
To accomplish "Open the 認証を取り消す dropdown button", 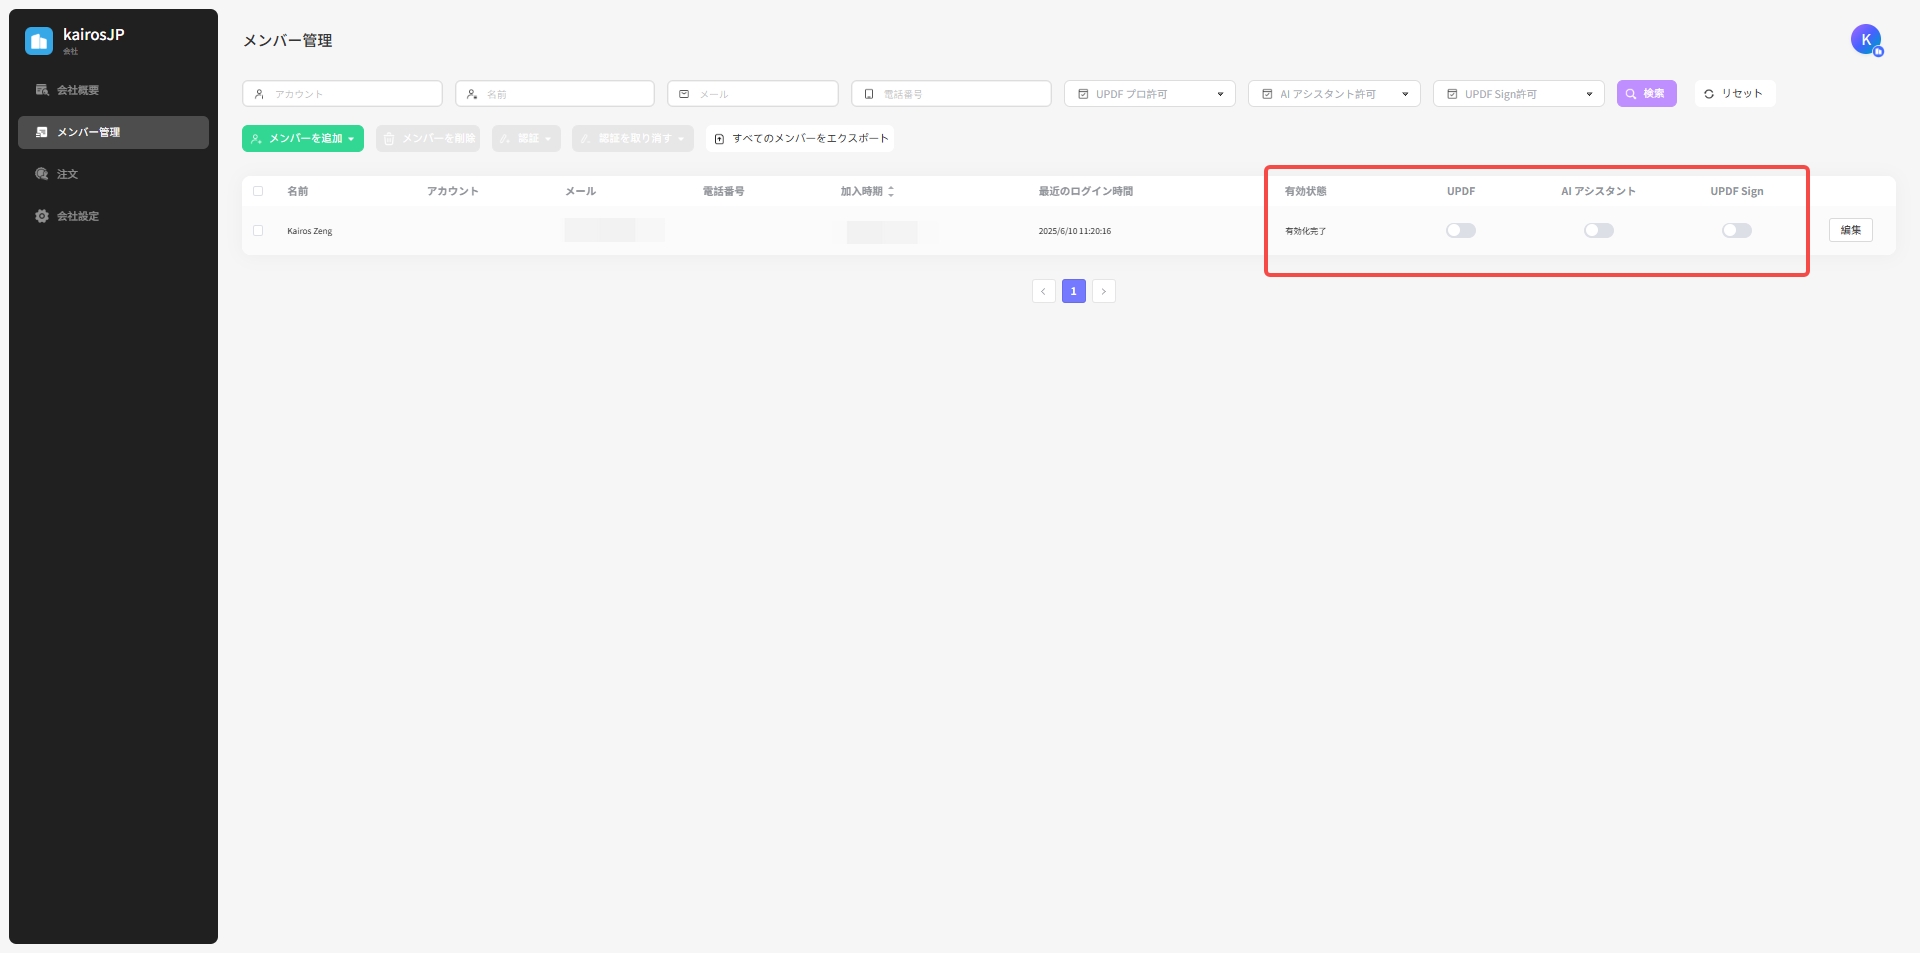I will point(632,139).
